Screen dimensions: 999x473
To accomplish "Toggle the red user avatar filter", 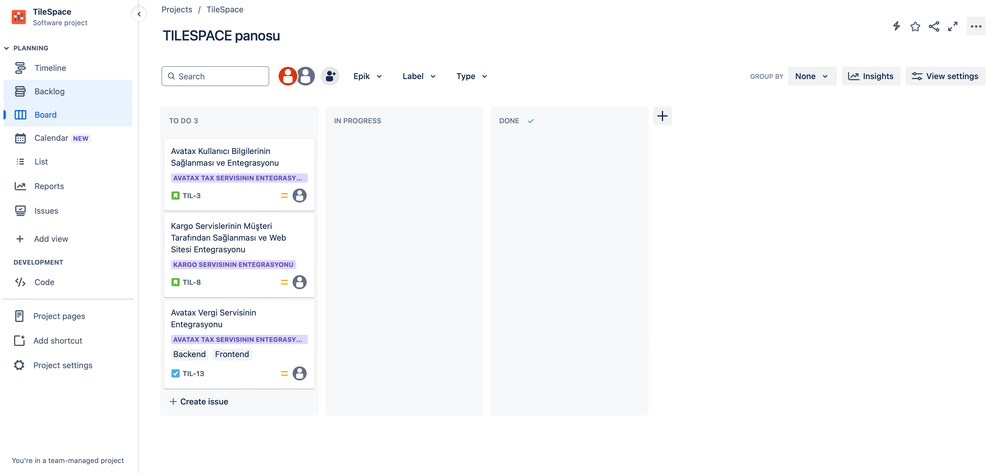I will 287,76.
